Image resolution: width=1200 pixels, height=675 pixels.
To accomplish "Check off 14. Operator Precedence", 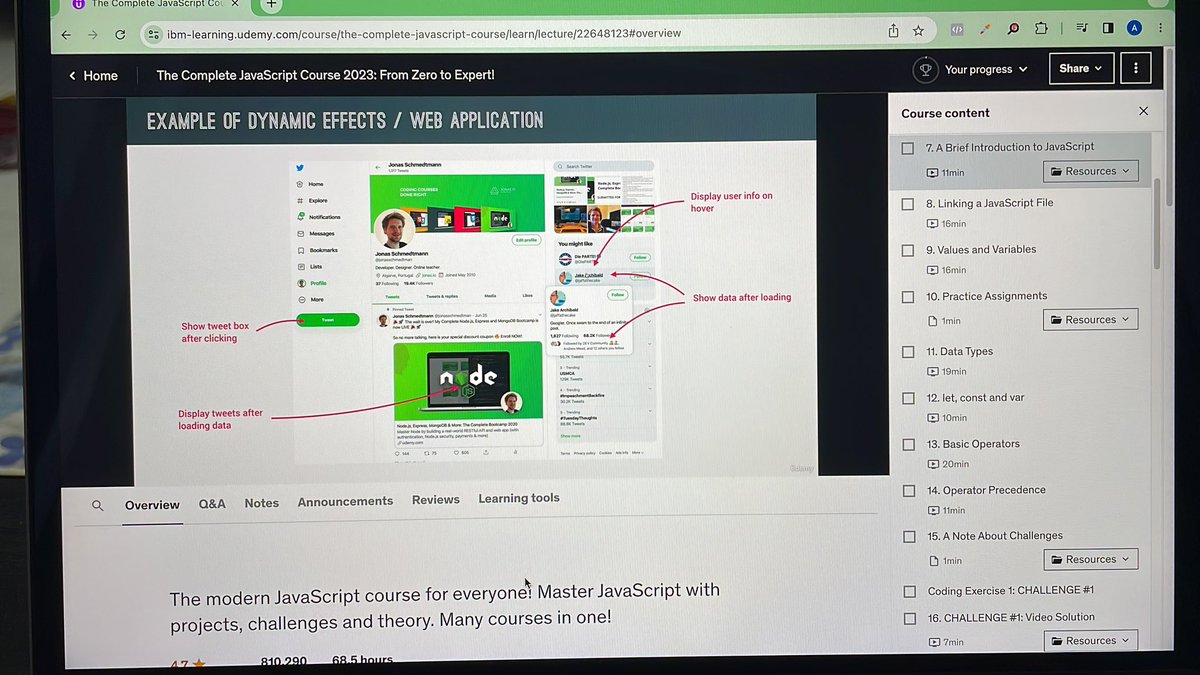I will tap(908, 491).
